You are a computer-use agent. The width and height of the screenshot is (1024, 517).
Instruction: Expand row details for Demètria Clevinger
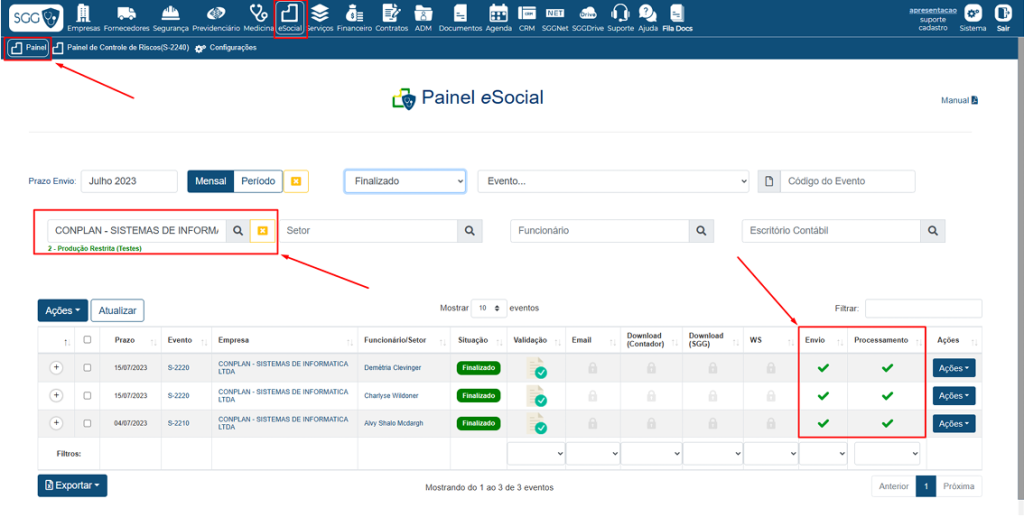click(x=56, y=368)
